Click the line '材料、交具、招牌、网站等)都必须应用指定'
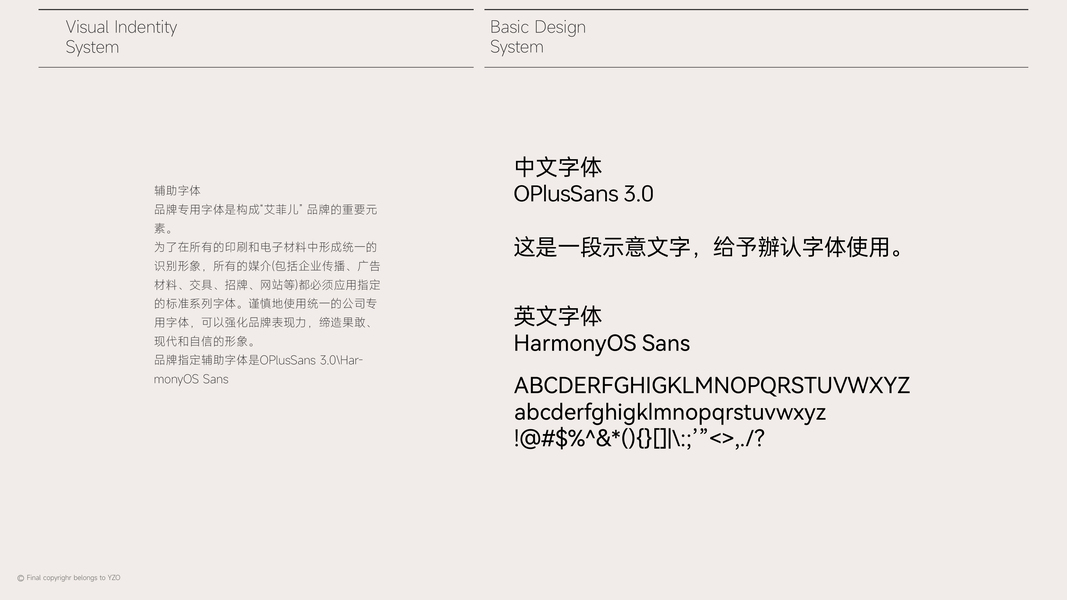The height and width of the screenshot is (600, 1067). coord(267,285)
